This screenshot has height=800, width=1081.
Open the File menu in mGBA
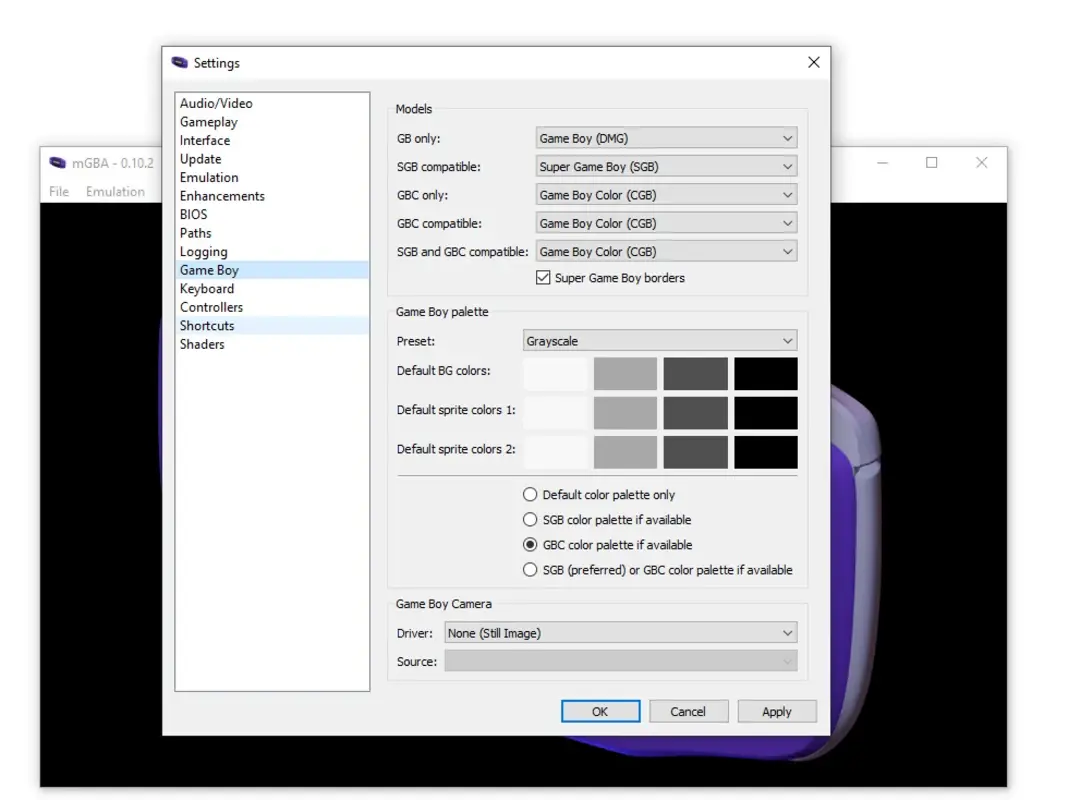click(58, 191)
